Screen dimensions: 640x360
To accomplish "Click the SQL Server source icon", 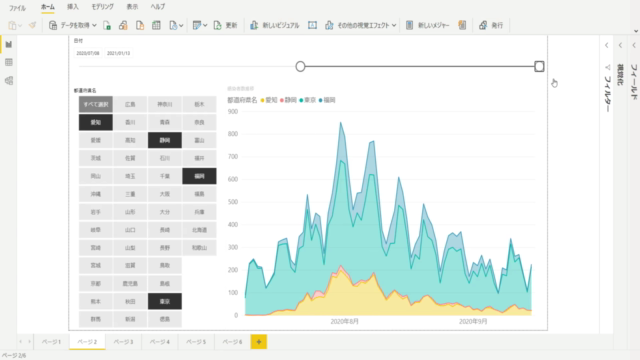I will coord(140,25).
